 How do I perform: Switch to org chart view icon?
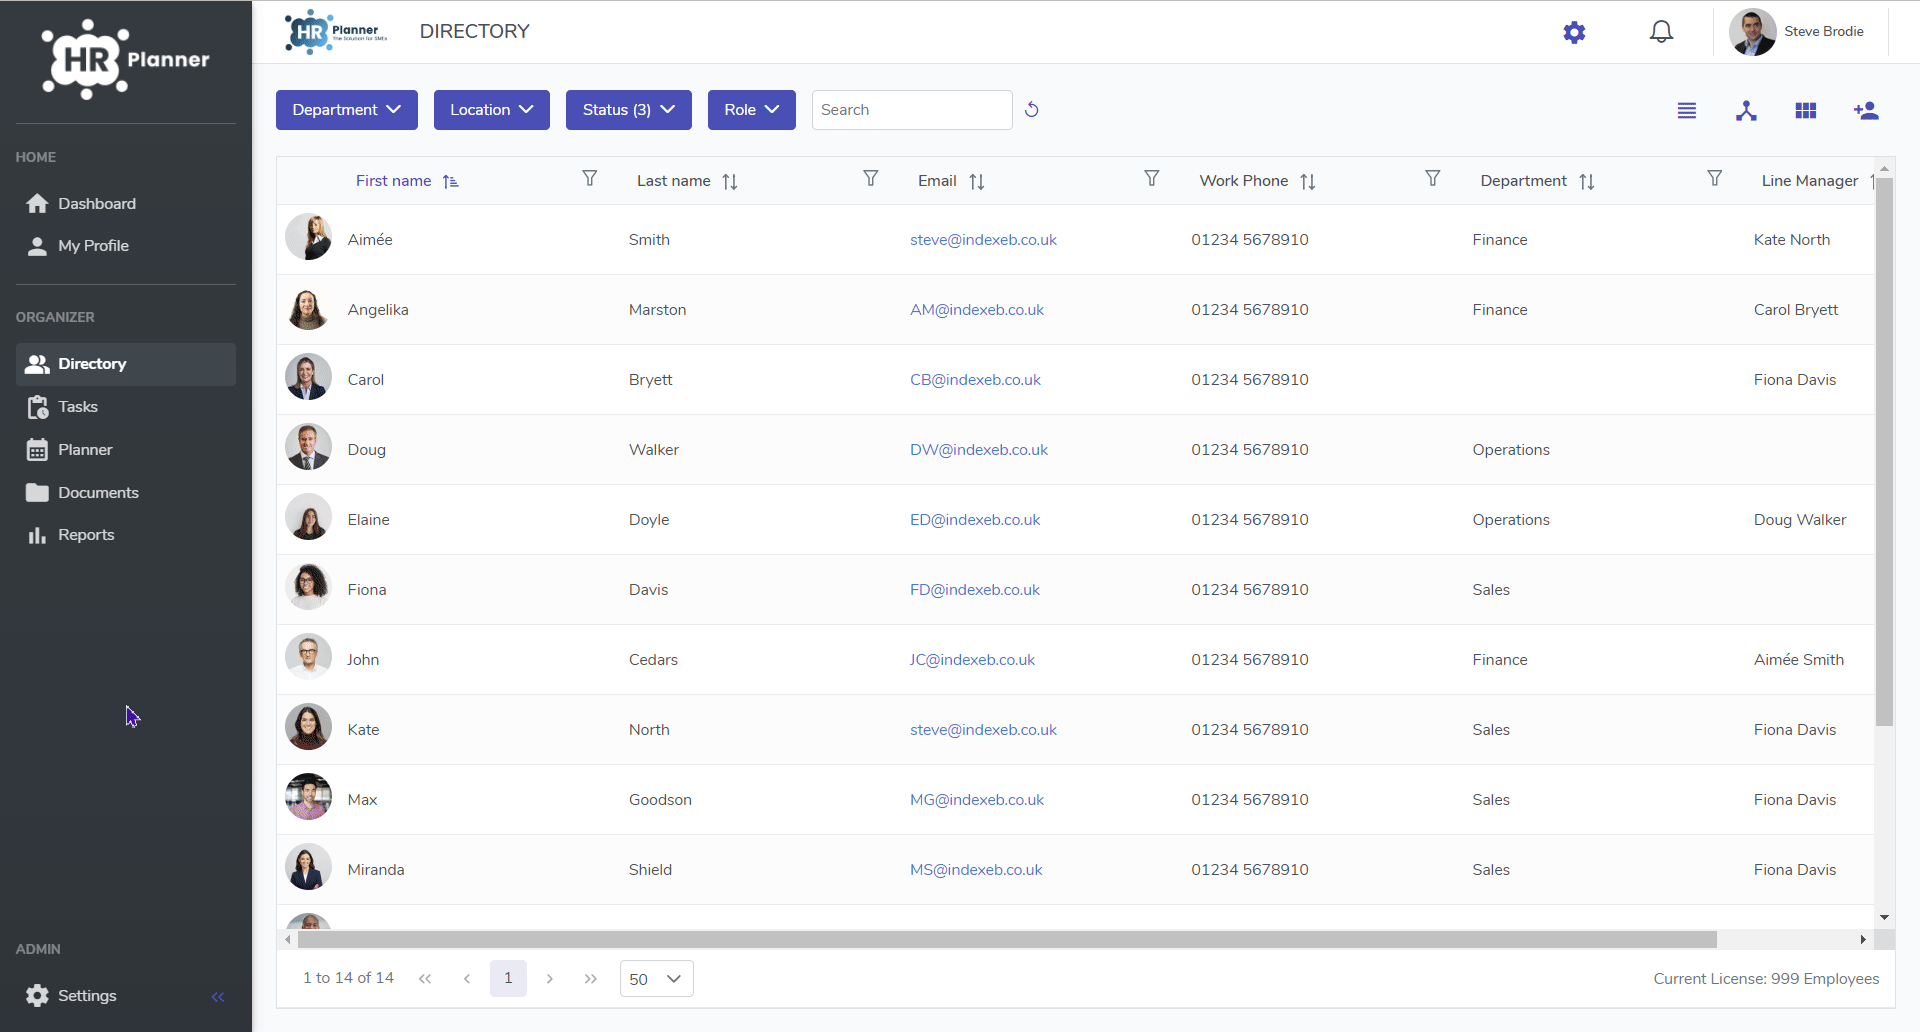coord(1746,111)
